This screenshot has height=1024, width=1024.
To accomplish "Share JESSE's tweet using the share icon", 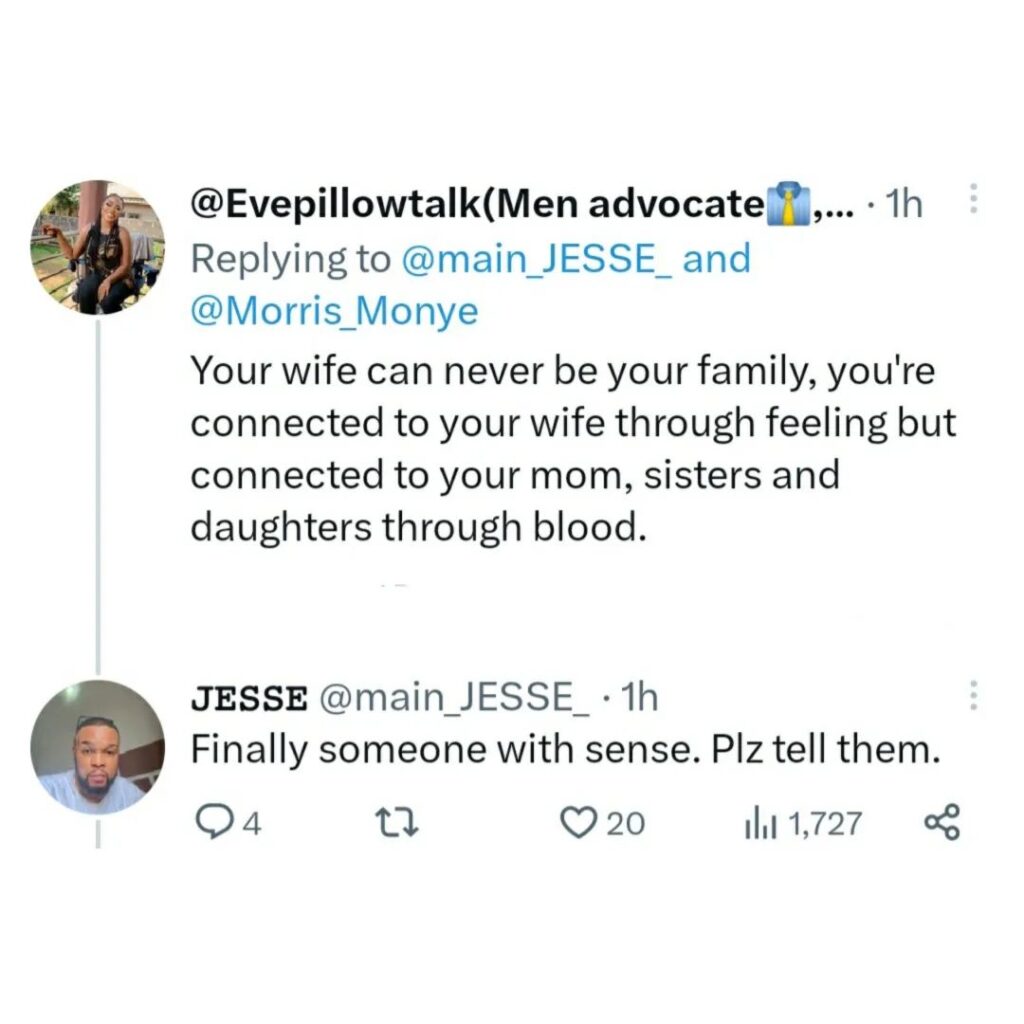I will pos(941,822).
